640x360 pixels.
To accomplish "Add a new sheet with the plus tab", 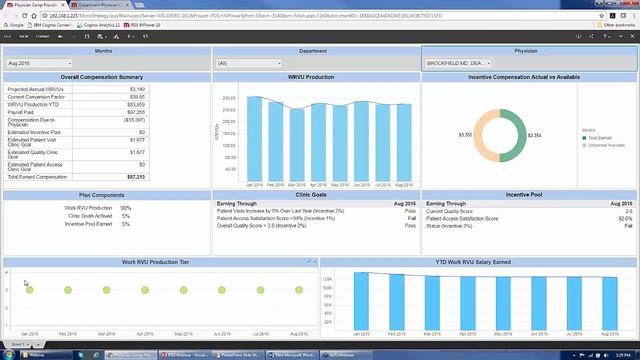I will tap(39, 345).
